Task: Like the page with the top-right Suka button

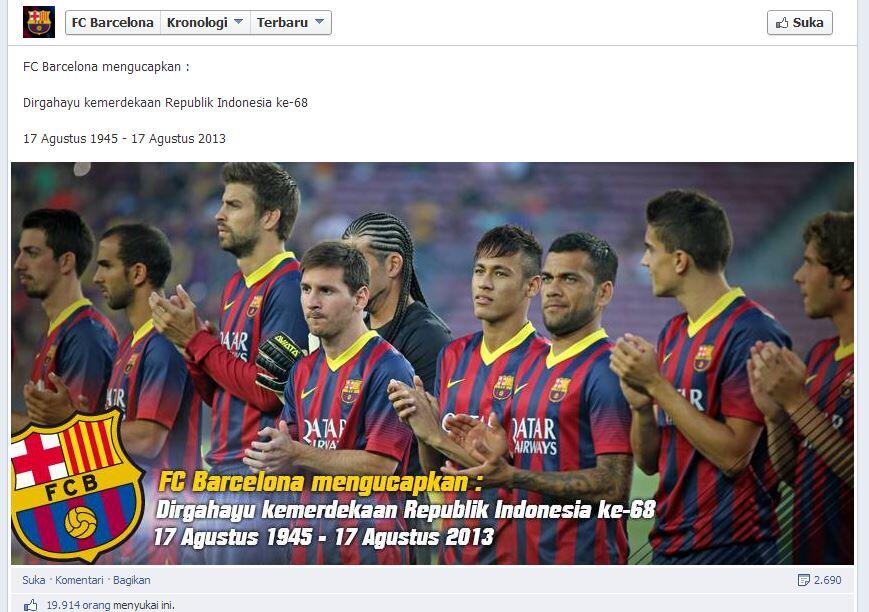Action: tap(800, 23)
